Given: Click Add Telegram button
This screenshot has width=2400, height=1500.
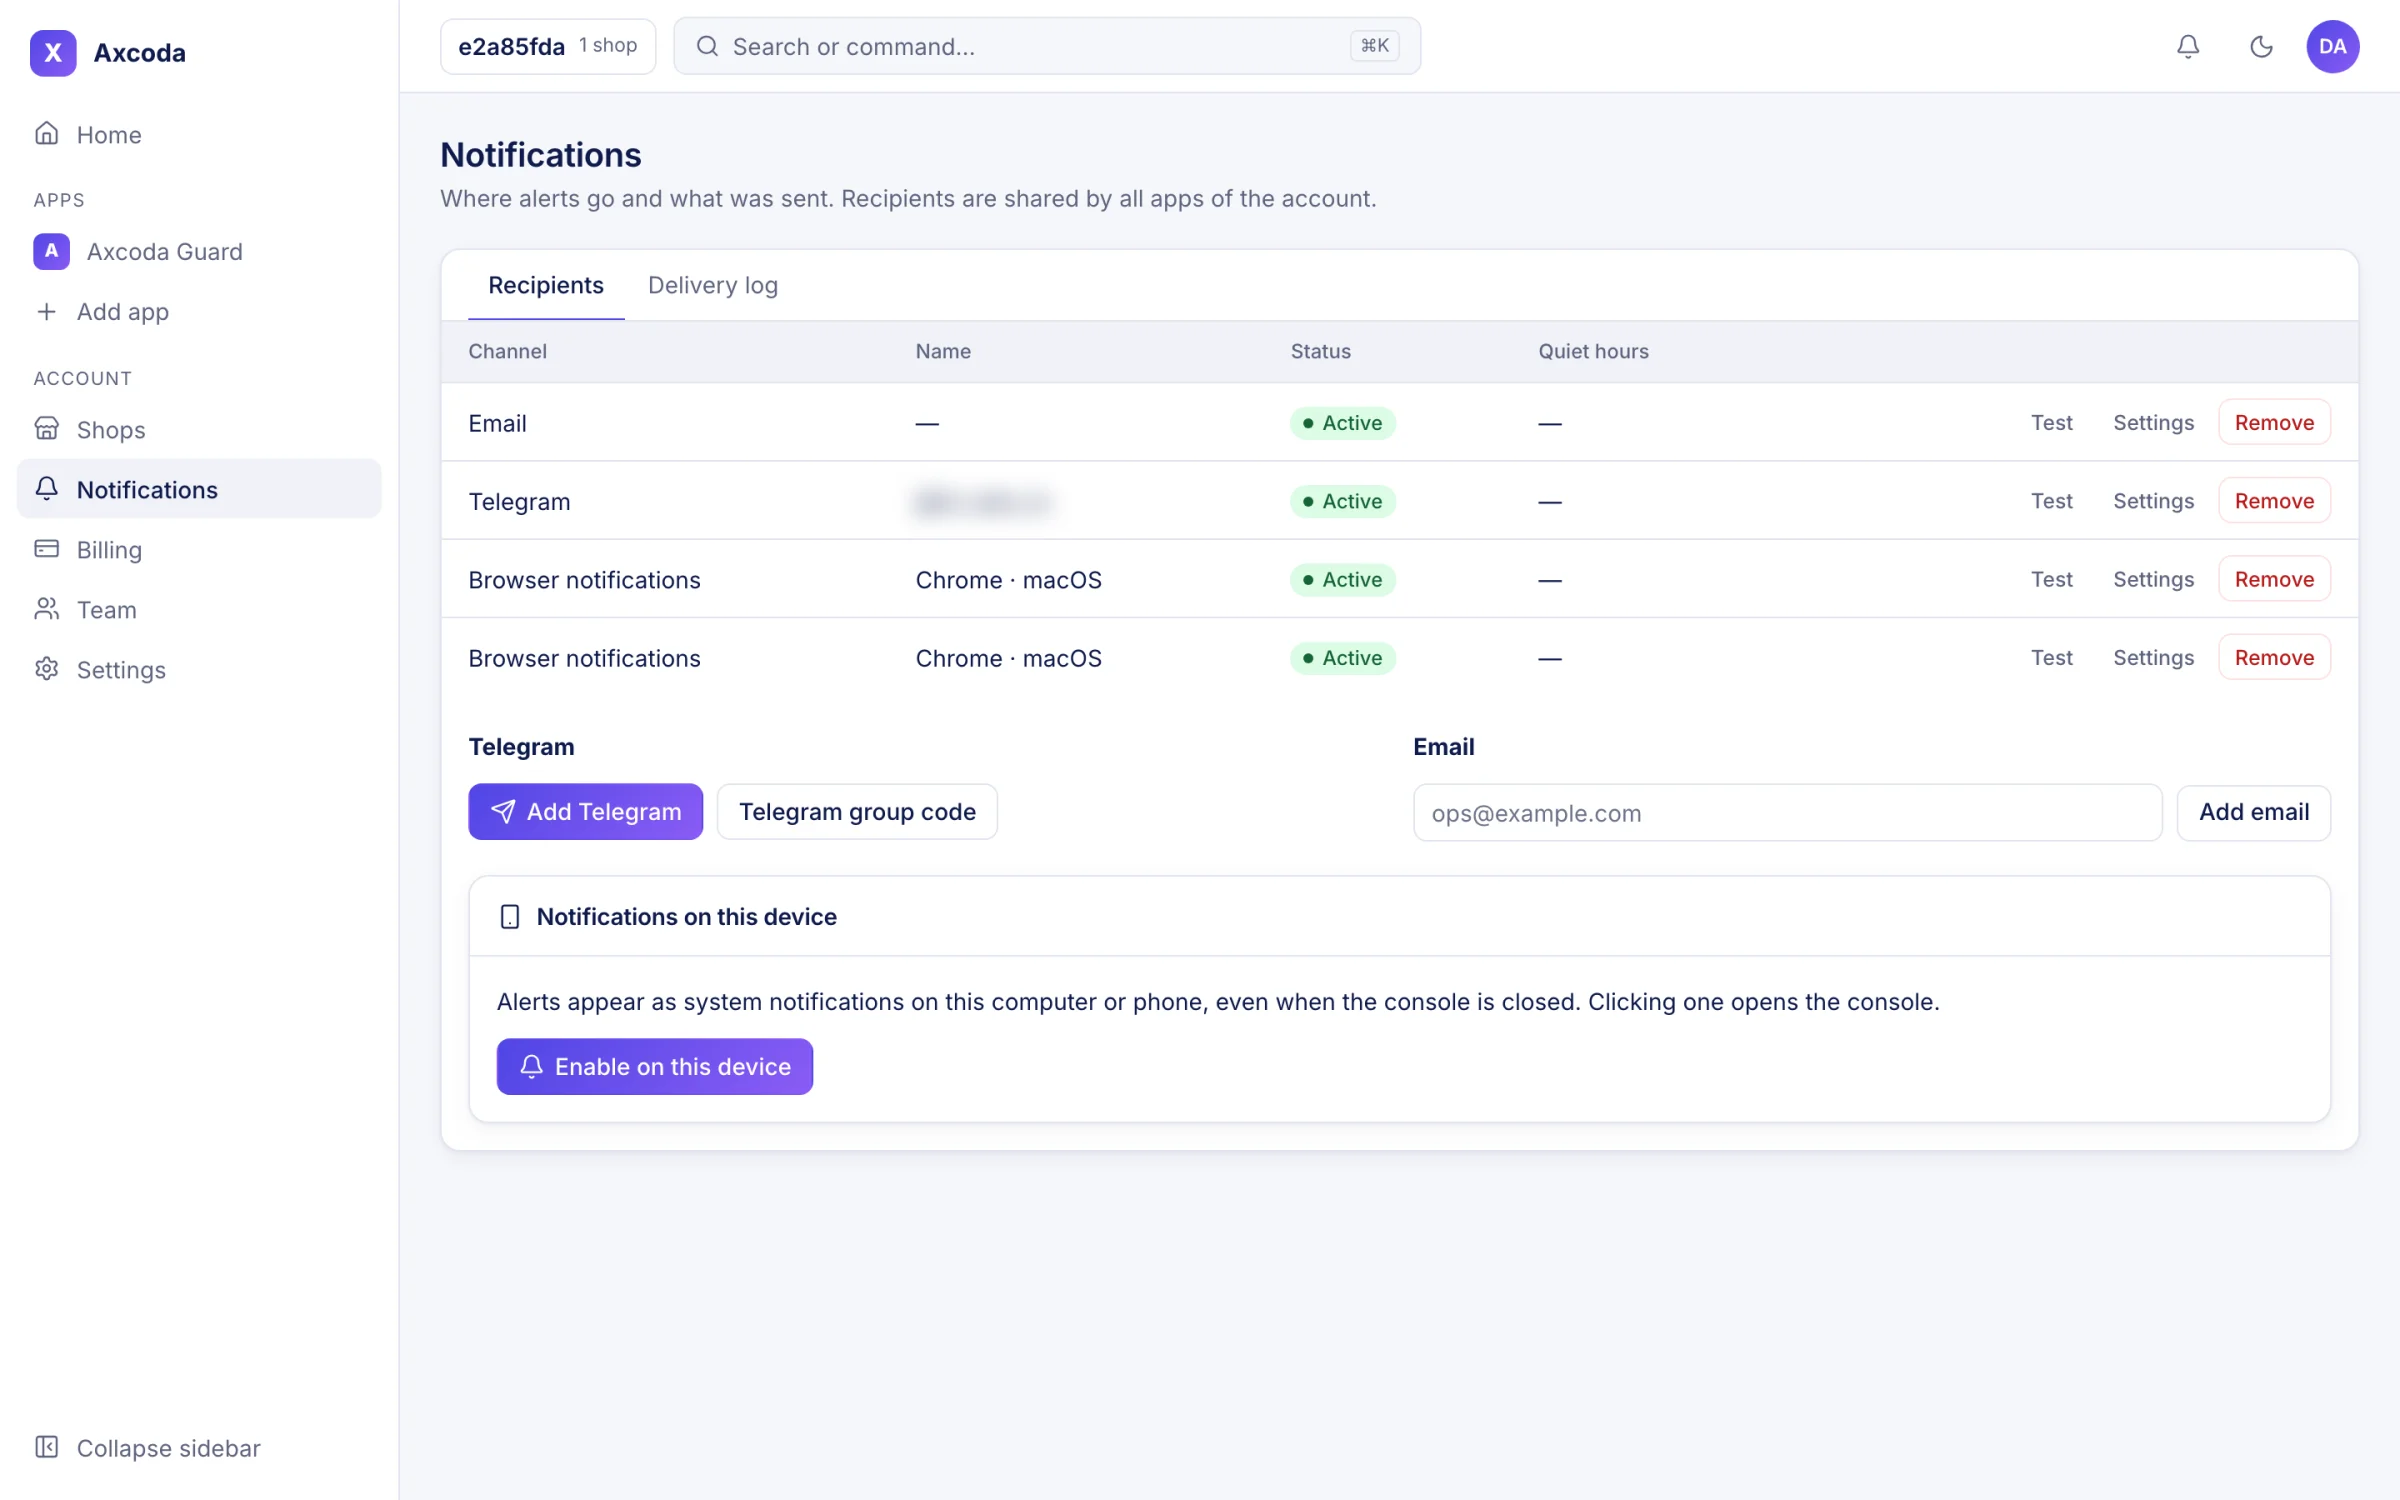Looking at the screenshot, I should [x=586, y=811].
